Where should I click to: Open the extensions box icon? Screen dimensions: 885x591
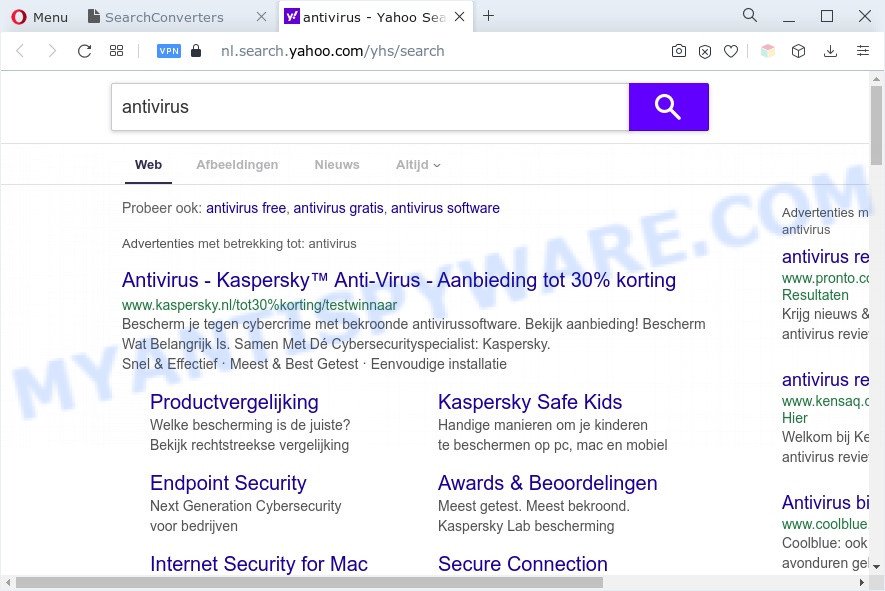pyautogui.click(x=798, y=51)
